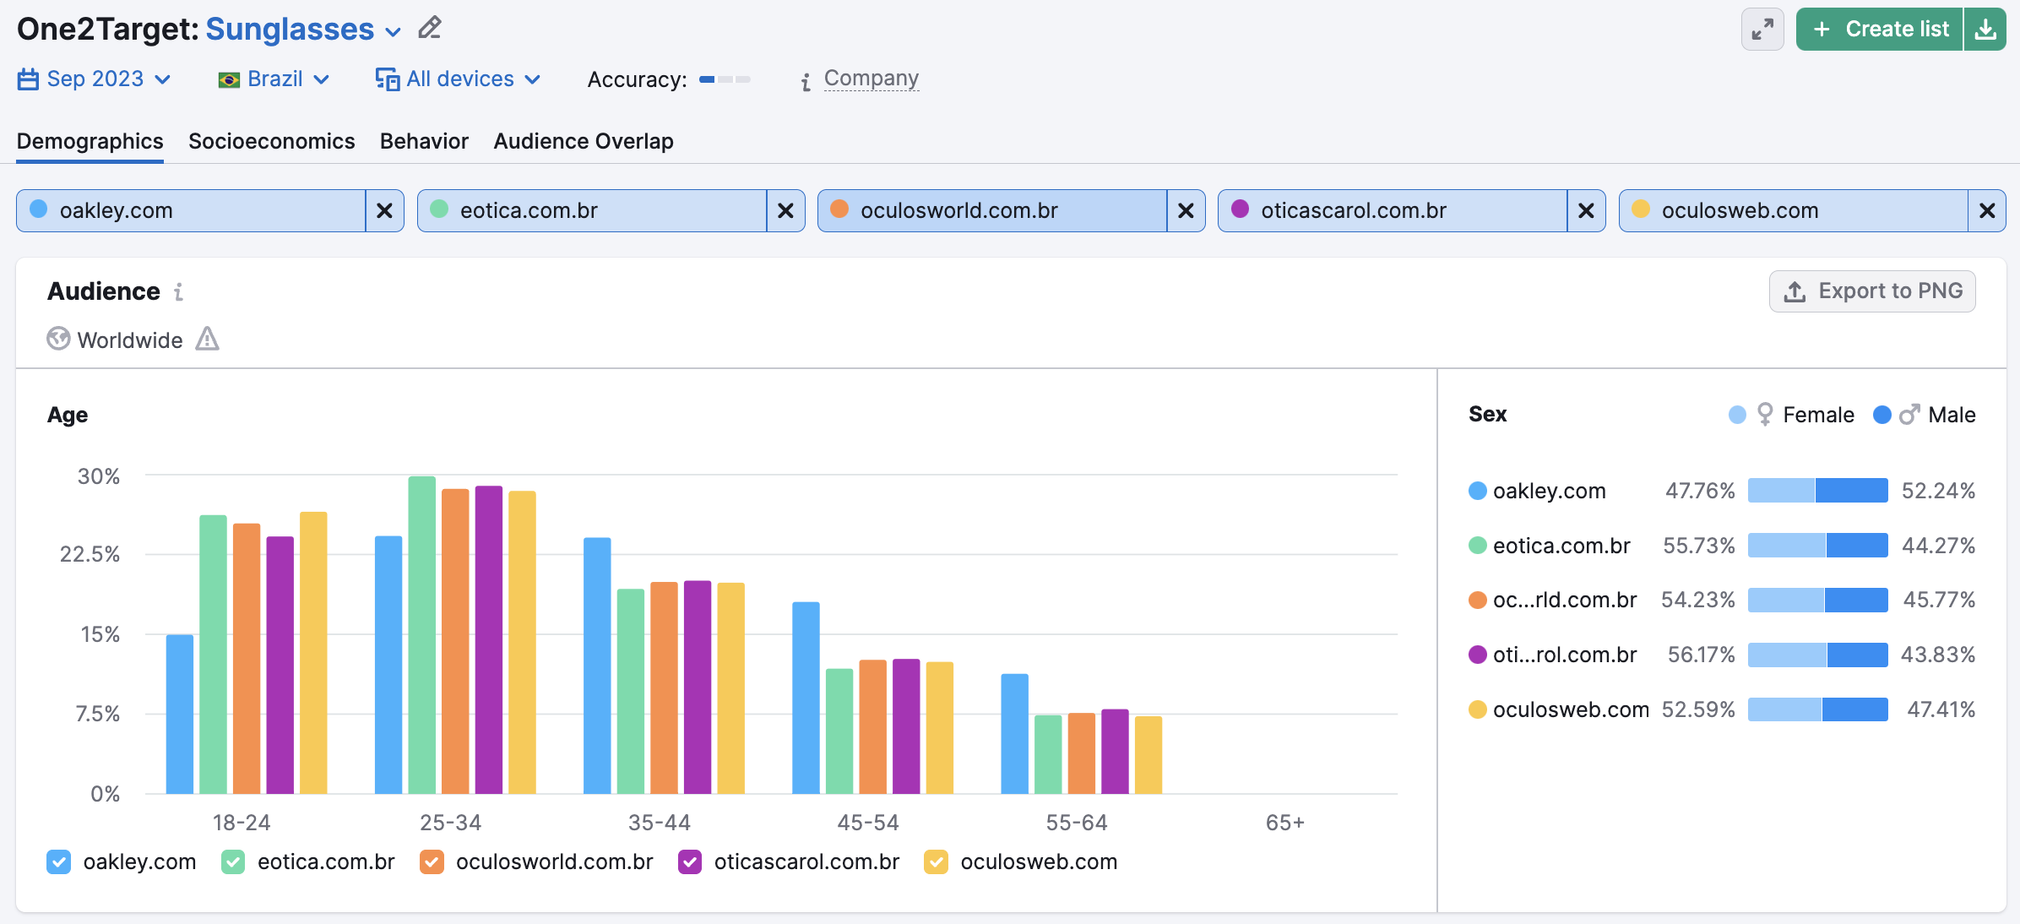Click the plus icon in Create list
The image size is (2020, 924).
click(x=1822, y=29)
